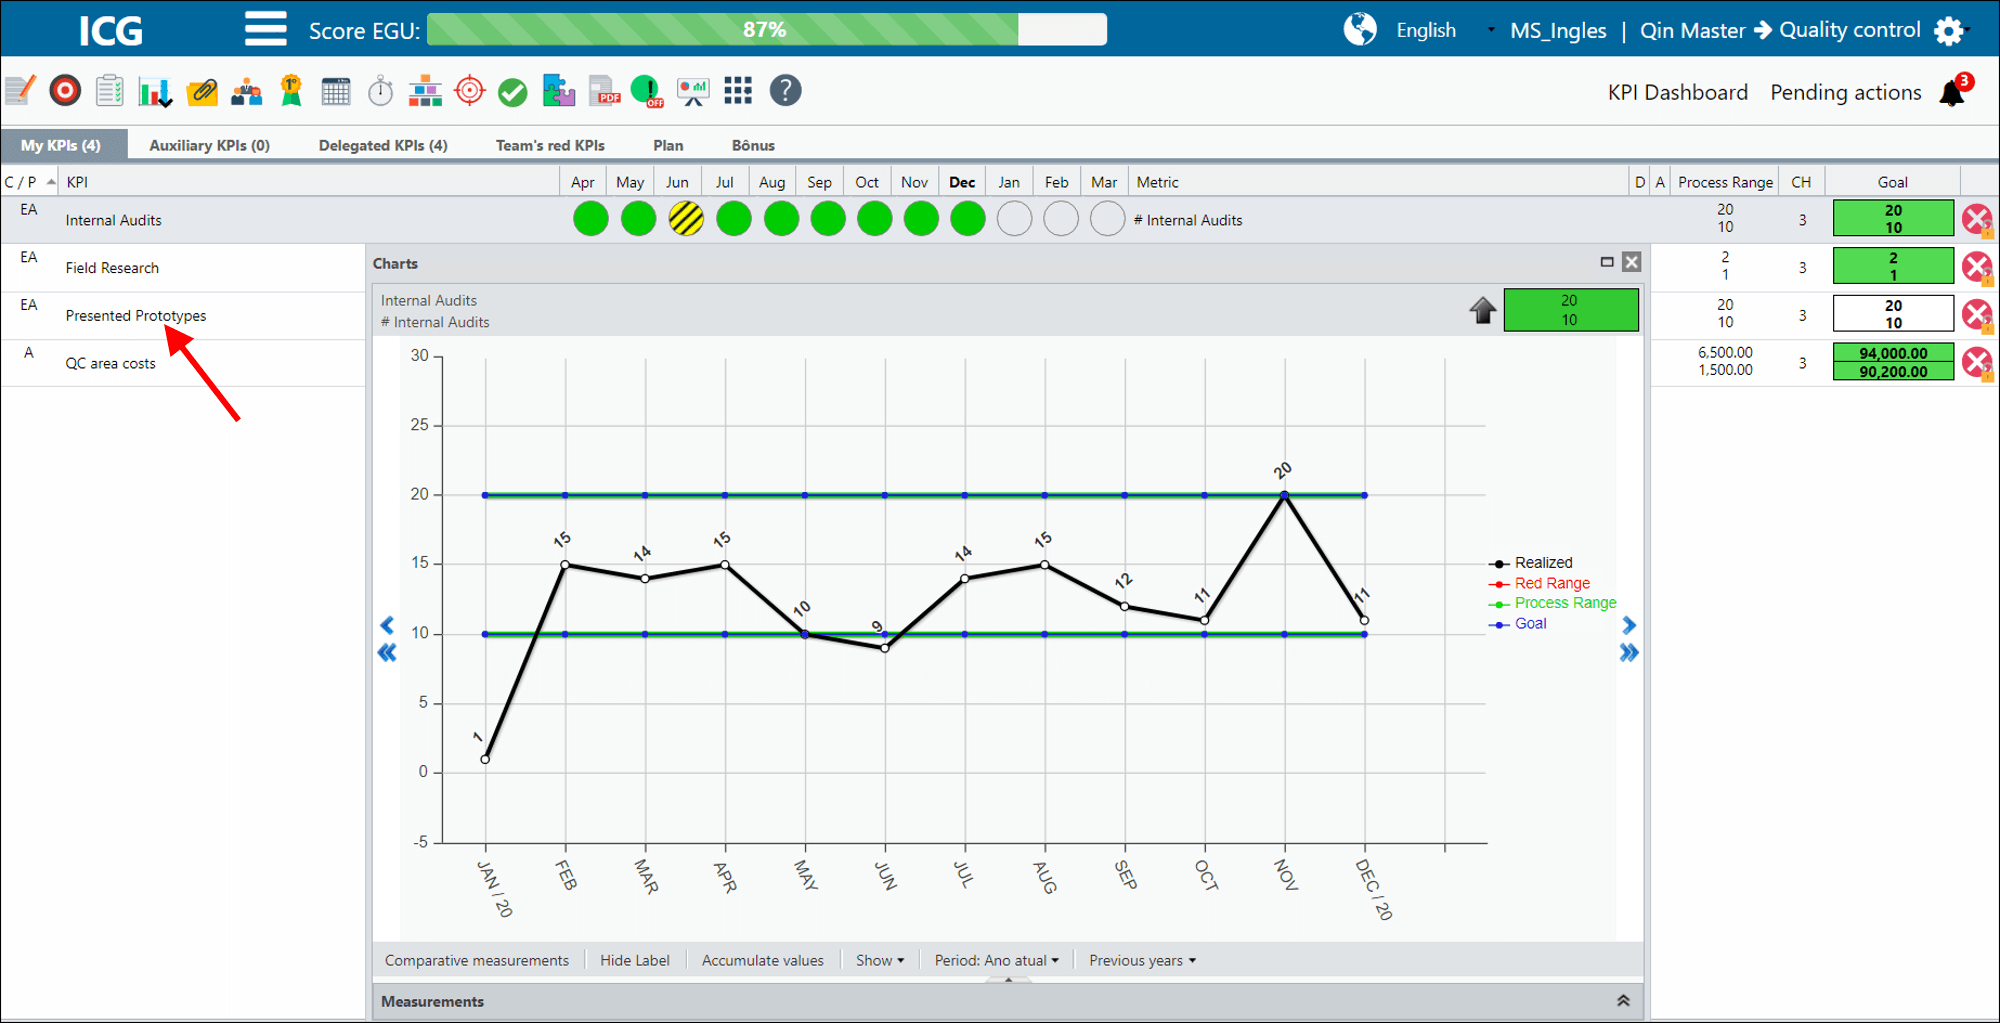Viewport: 2000px width, 1023px height.
Task: Open the Show dropdown below the chart
Action: click(879, 960)
